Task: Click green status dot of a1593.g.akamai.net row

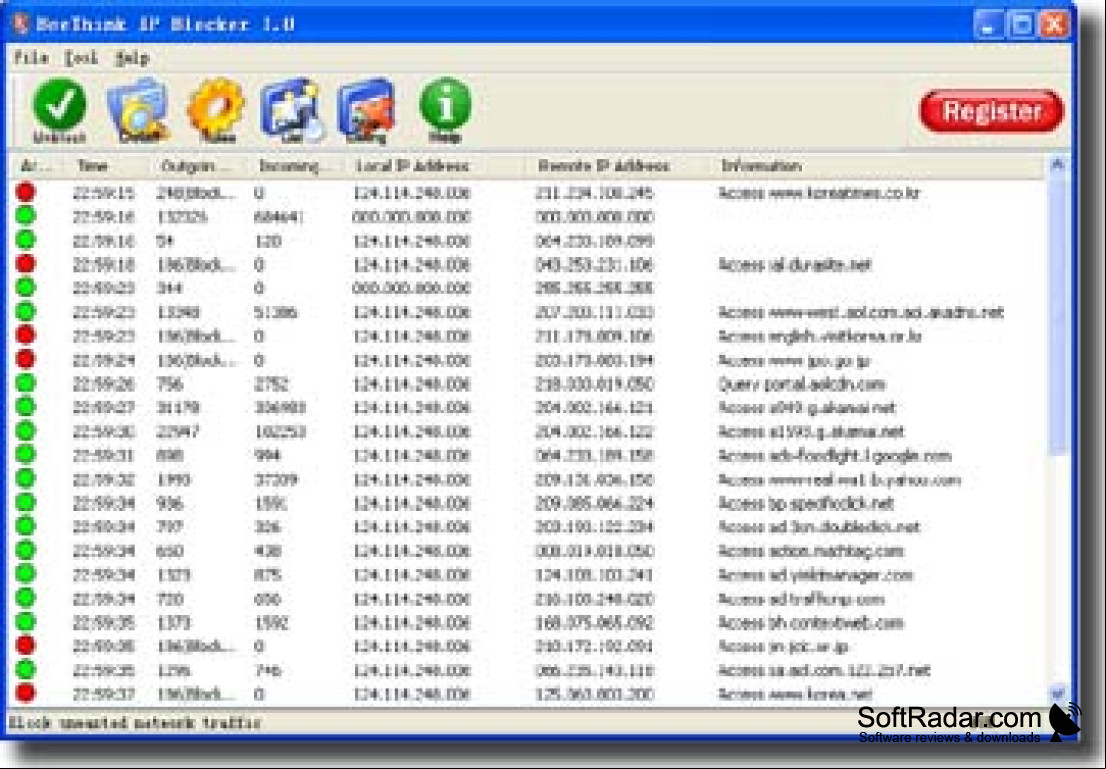Action: coord(26,430)
